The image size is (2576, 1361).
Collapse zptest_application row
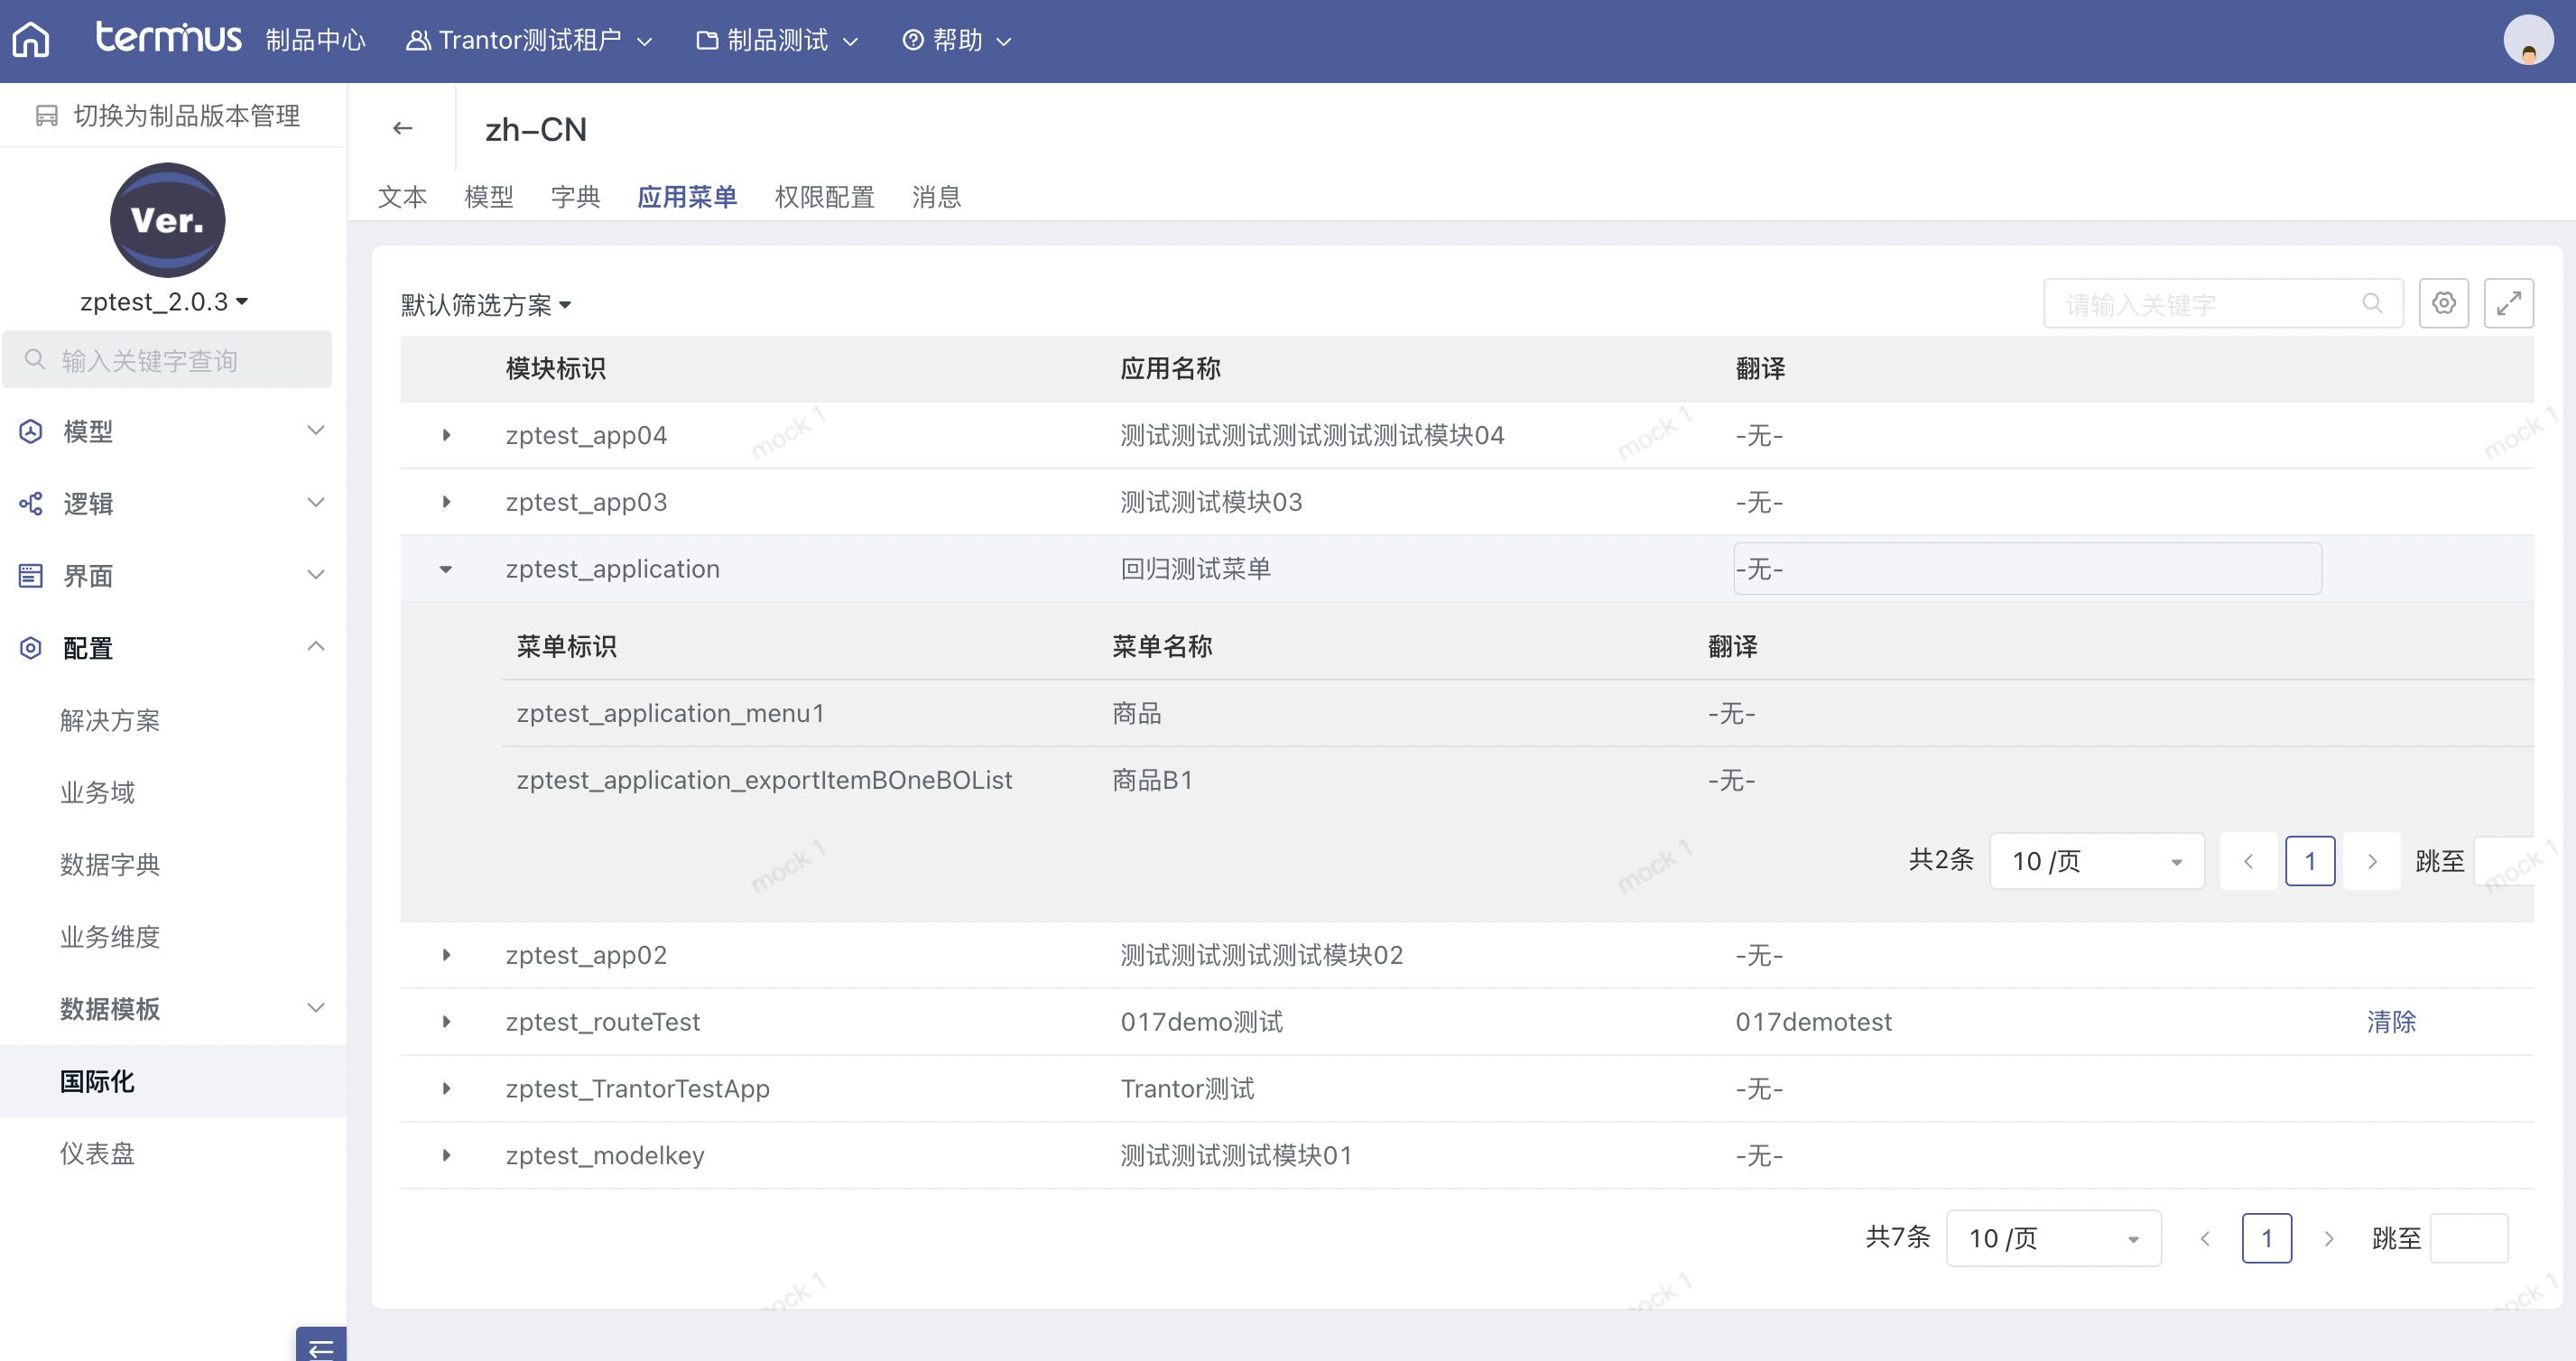(446, 569)
